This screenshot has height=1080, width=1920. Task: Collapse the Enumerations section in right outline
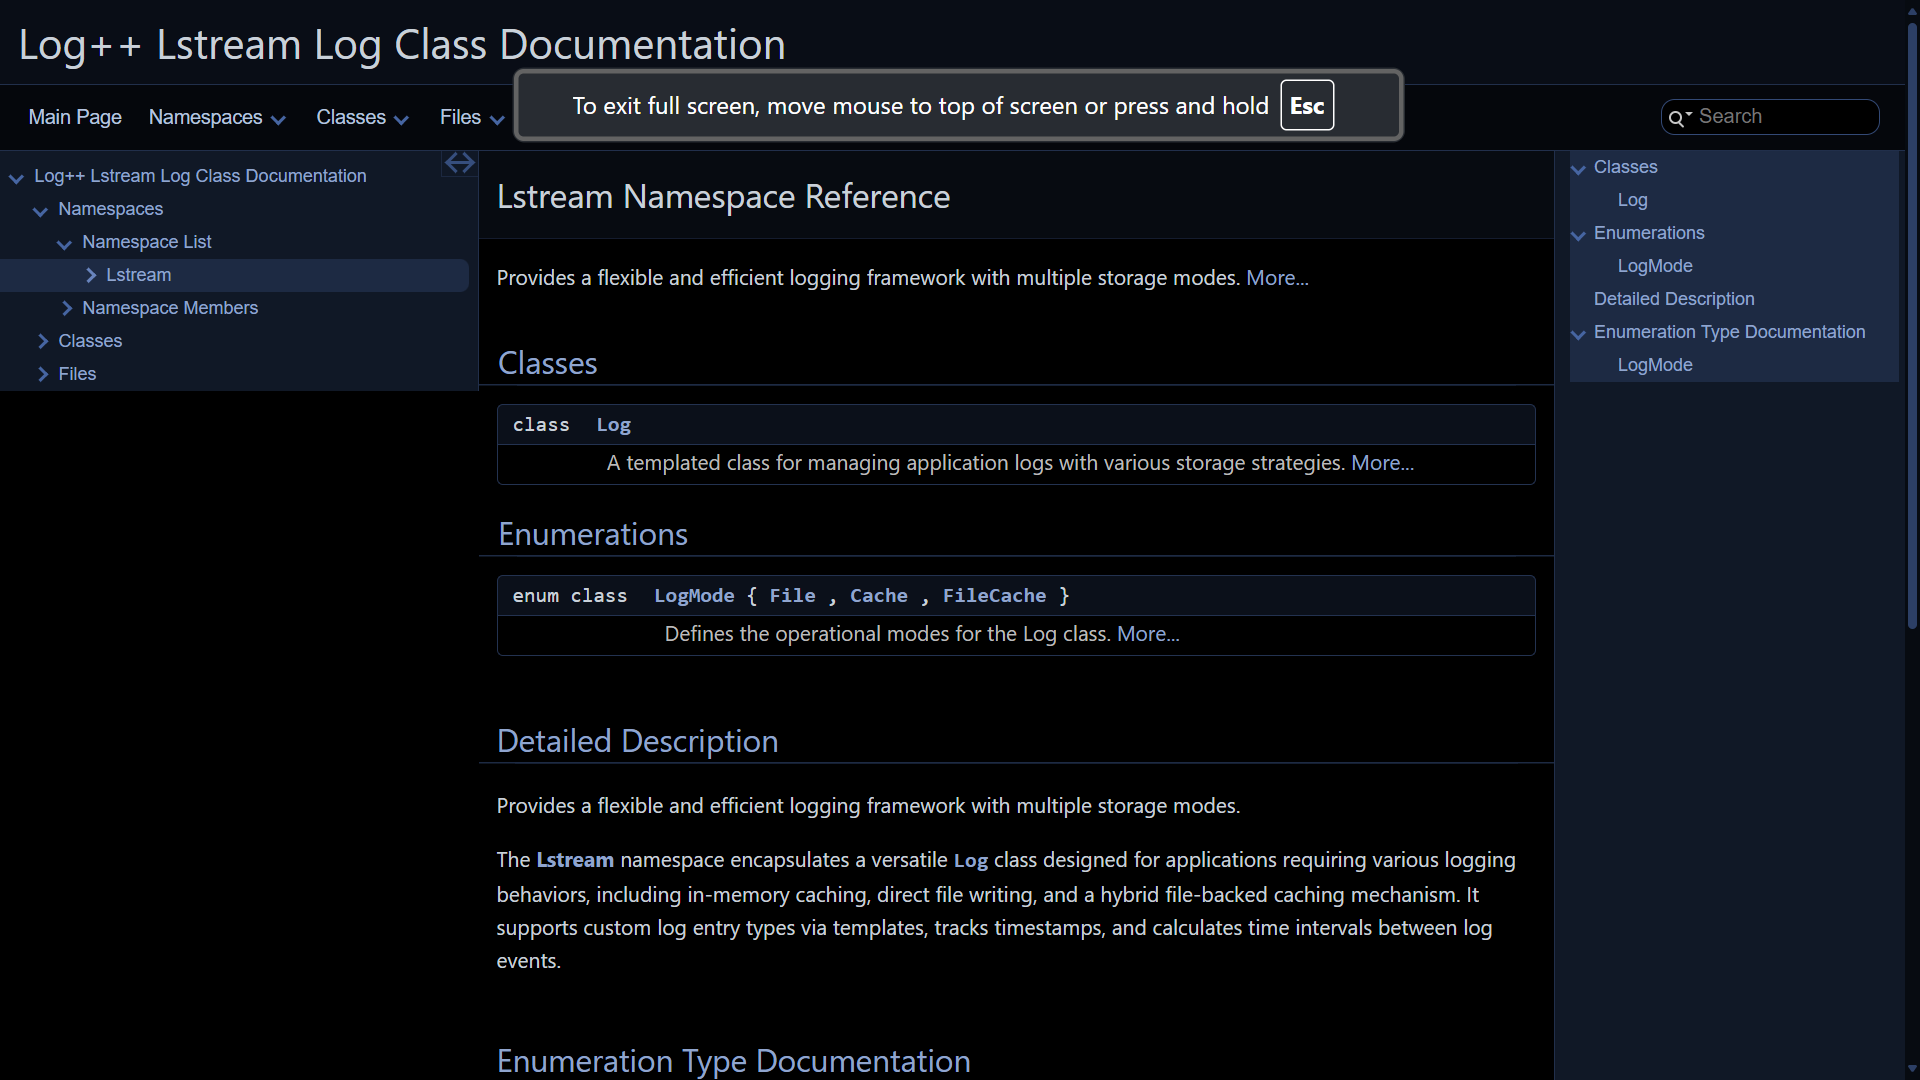(1578, 235)
